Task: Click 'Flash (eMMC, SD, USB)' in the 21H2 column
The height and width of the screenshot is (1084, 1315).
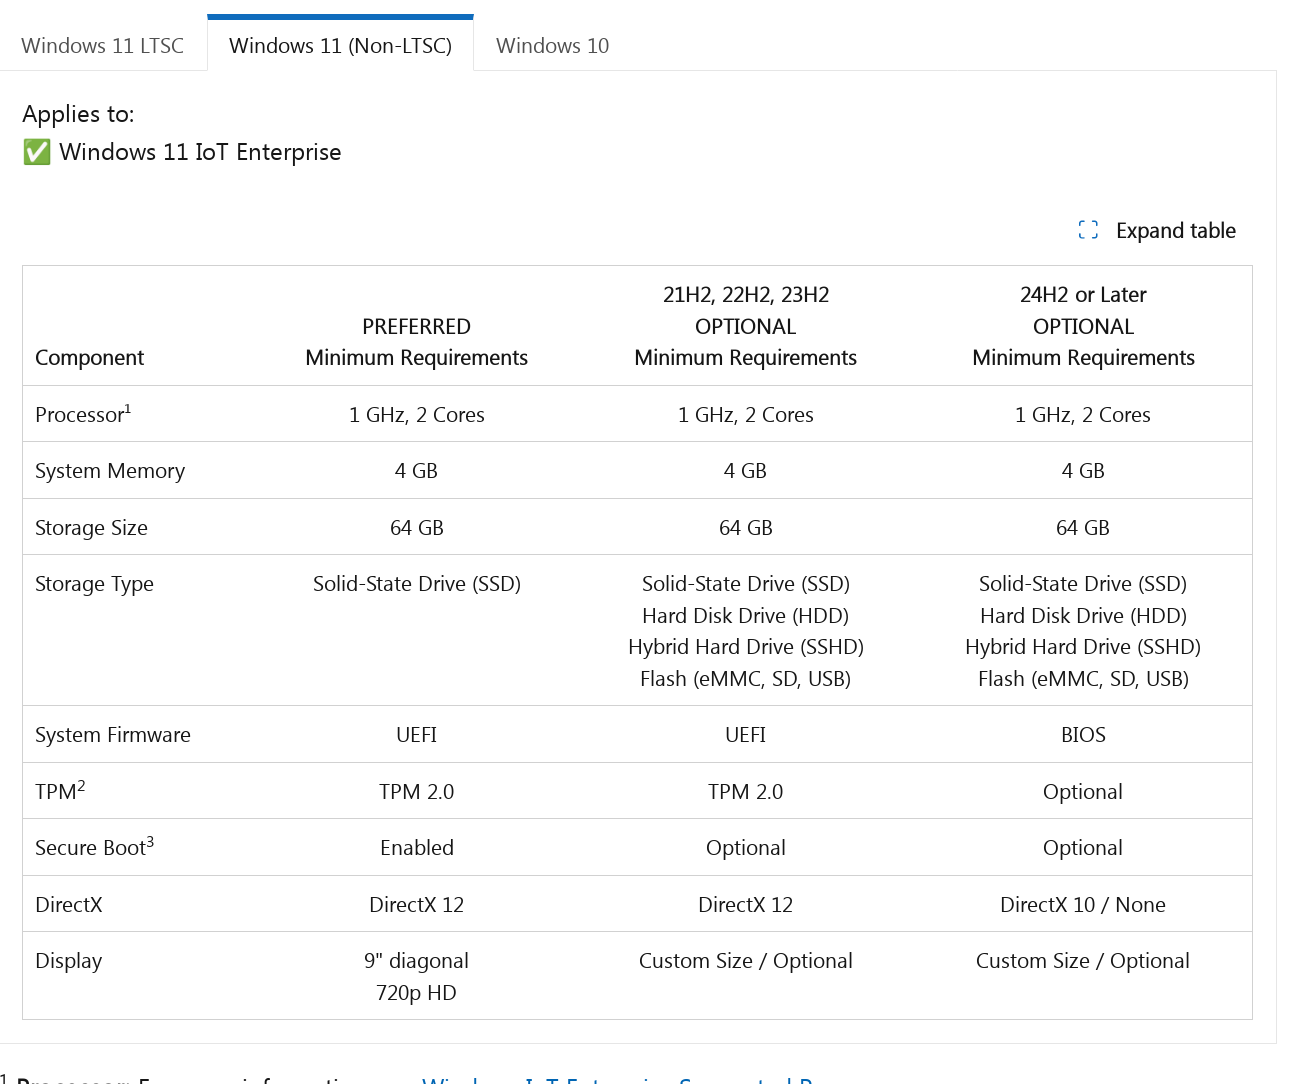Action: click(746, 679)
